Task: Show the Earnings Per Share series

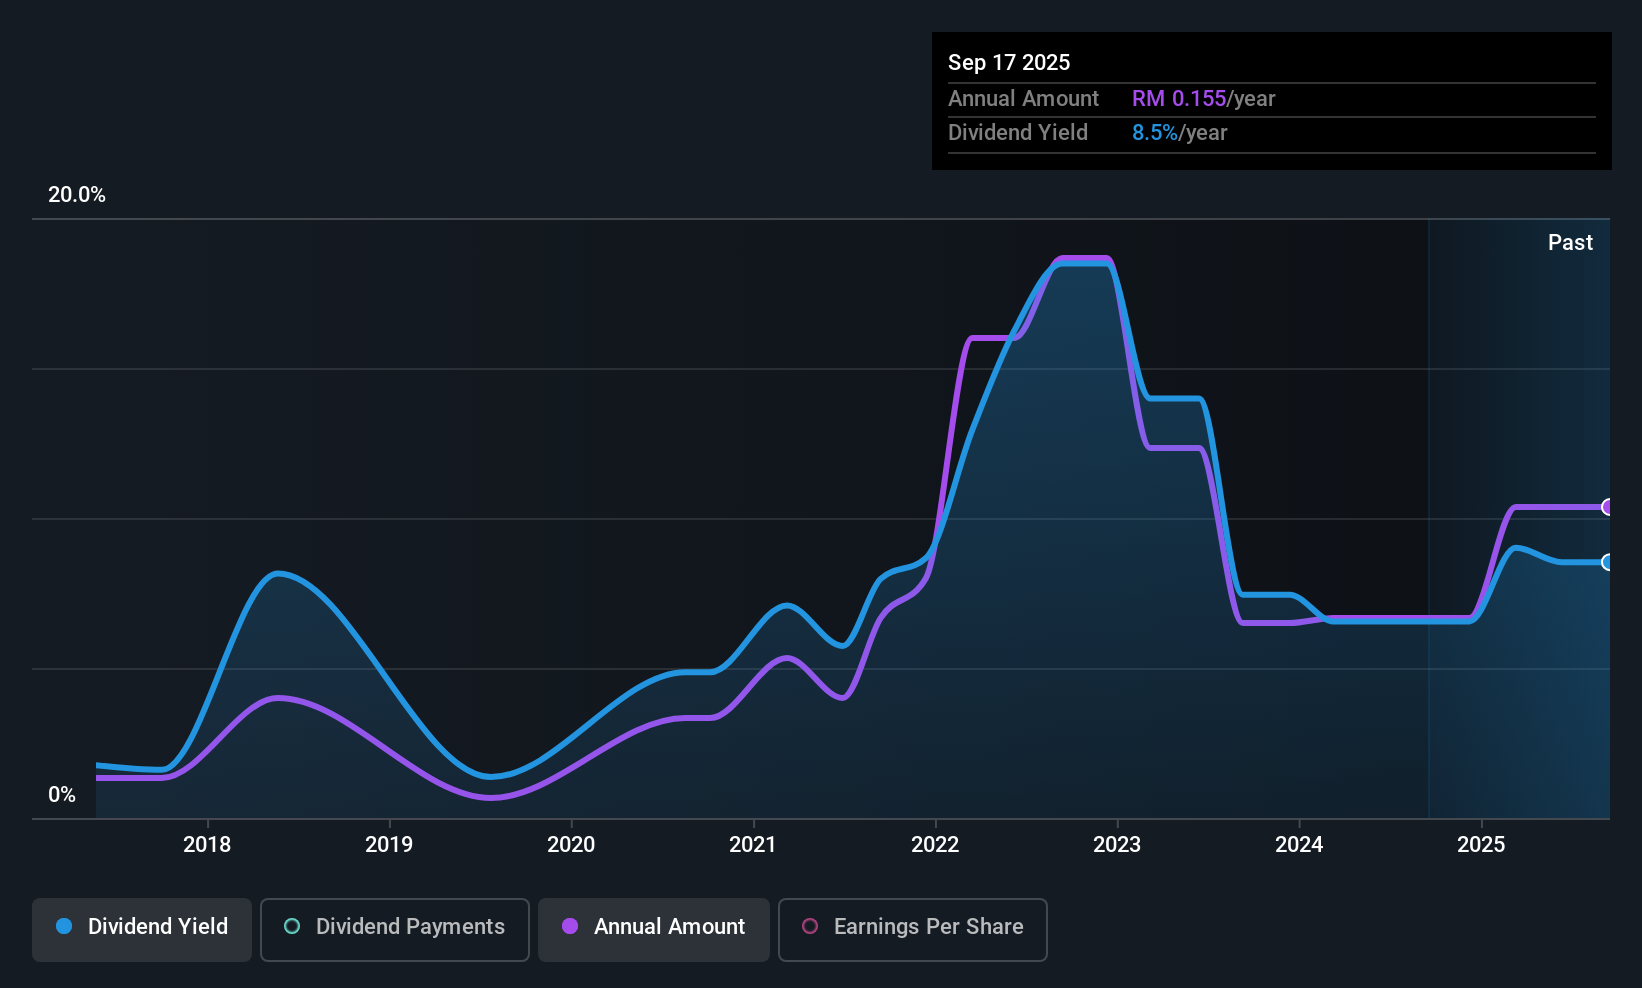Action: pyautogui.click(x=912, y=929)
